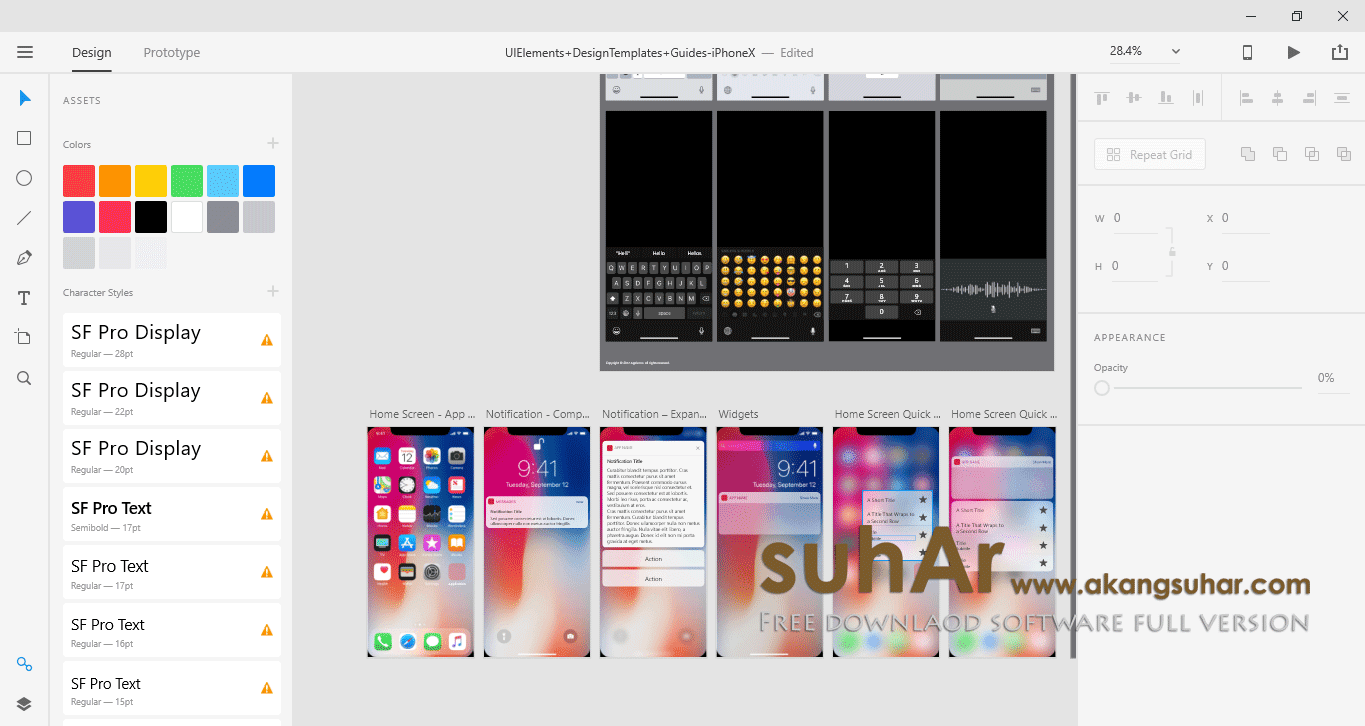Pick the black color swatch

click(x=151, y=217)
